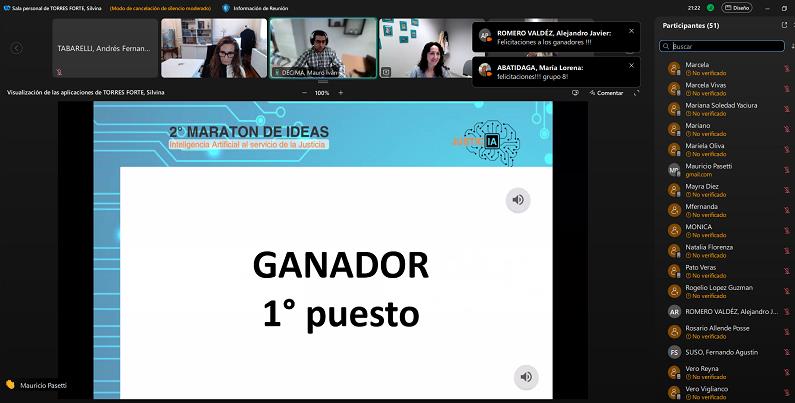
Task: Zoom out the shared content with minus
Action: pyautogui.click(x=304, y=93)
